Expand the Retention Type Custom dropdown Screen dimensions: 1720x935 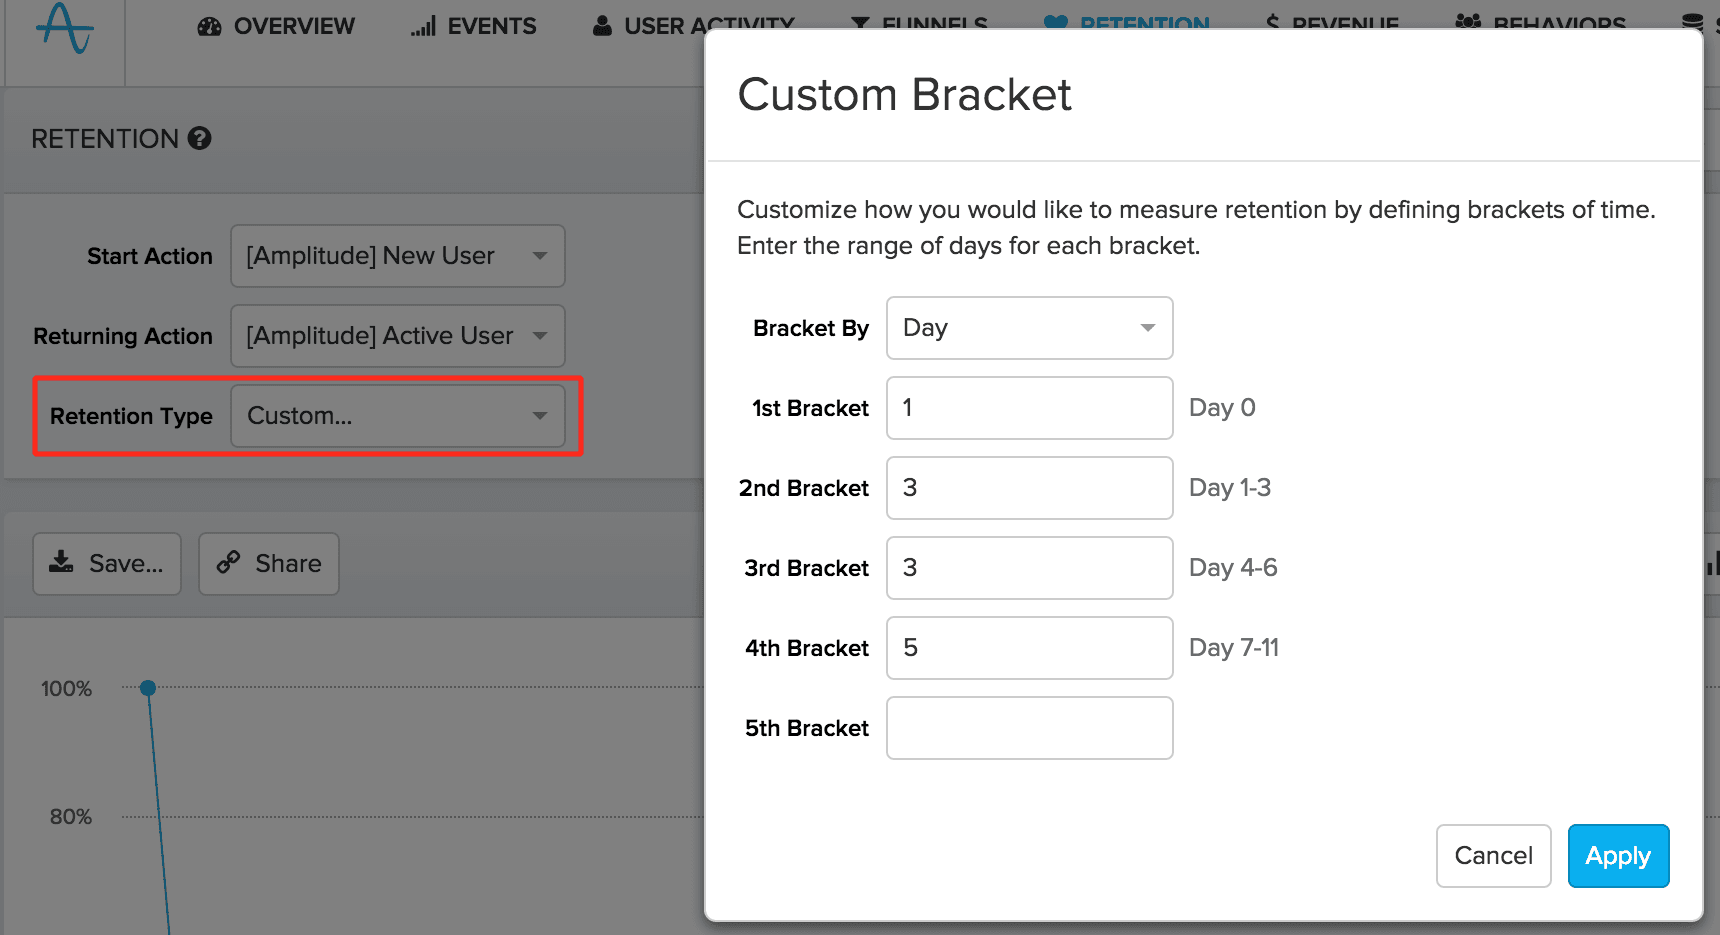tap(398, 416)
